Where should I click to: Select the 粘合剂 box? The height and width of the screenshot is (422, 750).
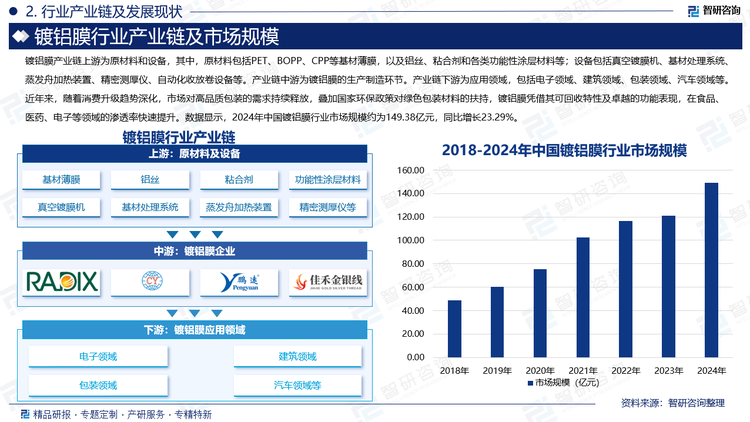[239, 180]
